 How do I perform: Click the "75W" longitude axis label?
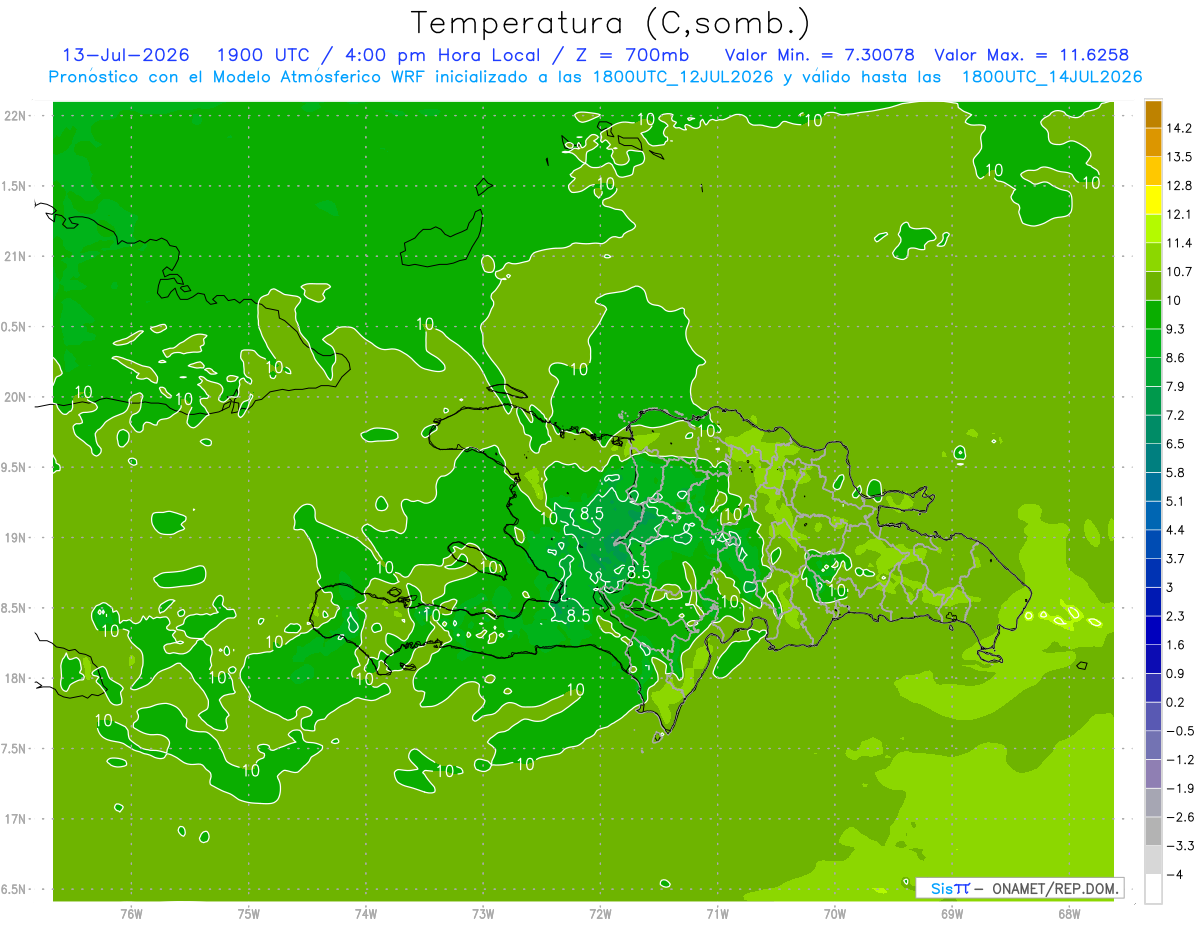249,914
